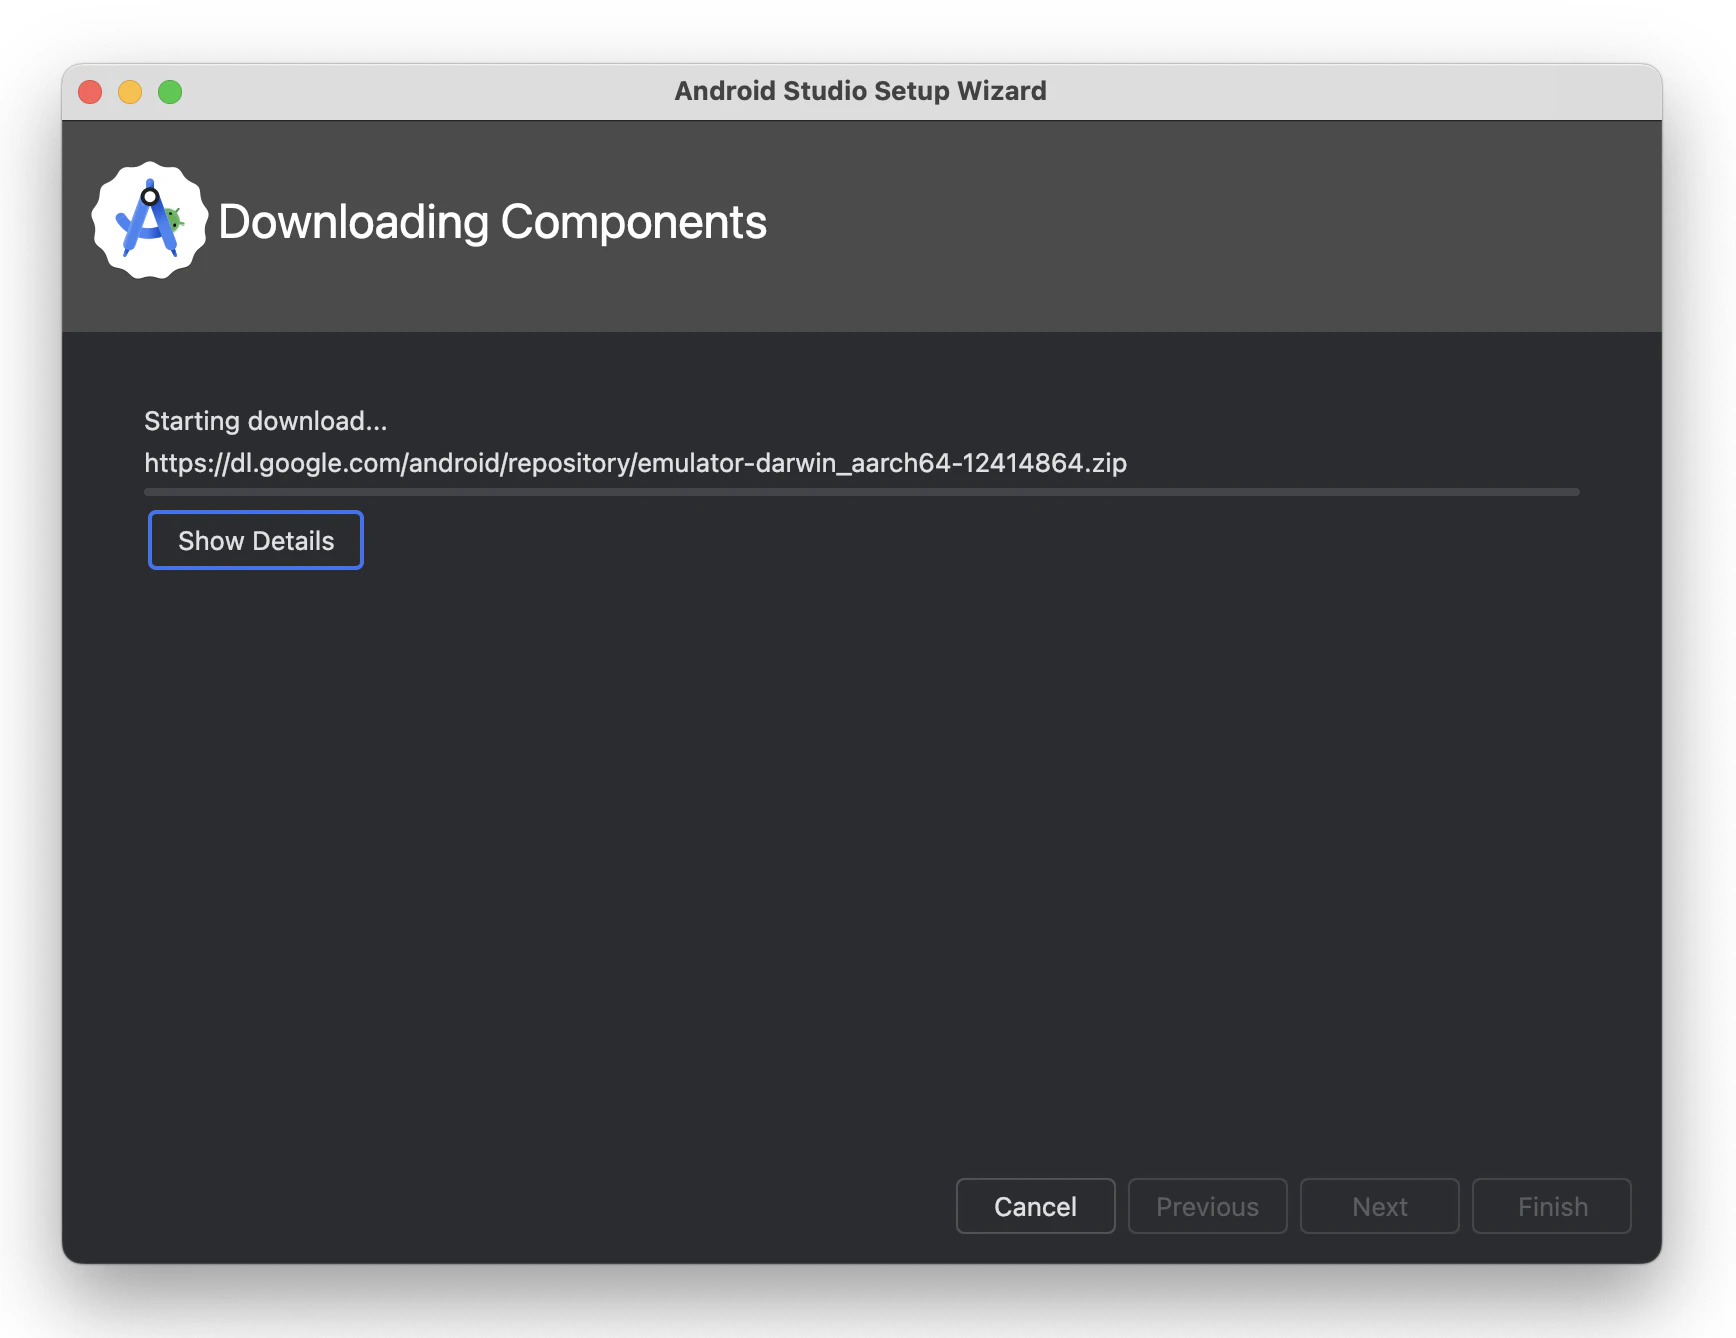This screenshot has width=1736, height=1338.
Task: Click the Android Studio Setup Wizard title
Action: click(861, 91)
